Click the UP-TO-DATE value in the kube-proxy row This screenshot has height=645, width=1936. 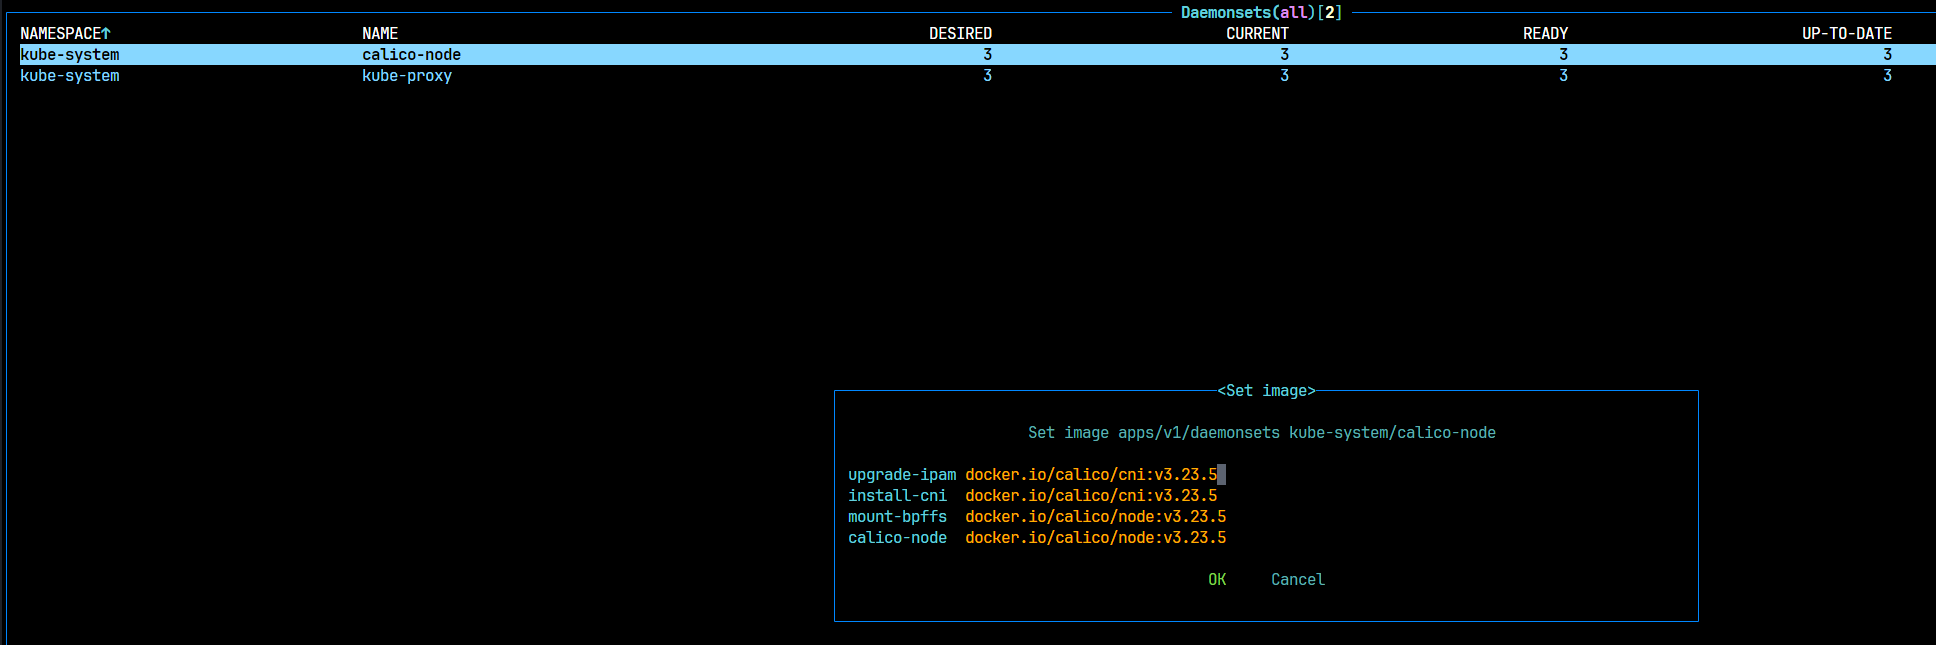[x=1888, y=76]
